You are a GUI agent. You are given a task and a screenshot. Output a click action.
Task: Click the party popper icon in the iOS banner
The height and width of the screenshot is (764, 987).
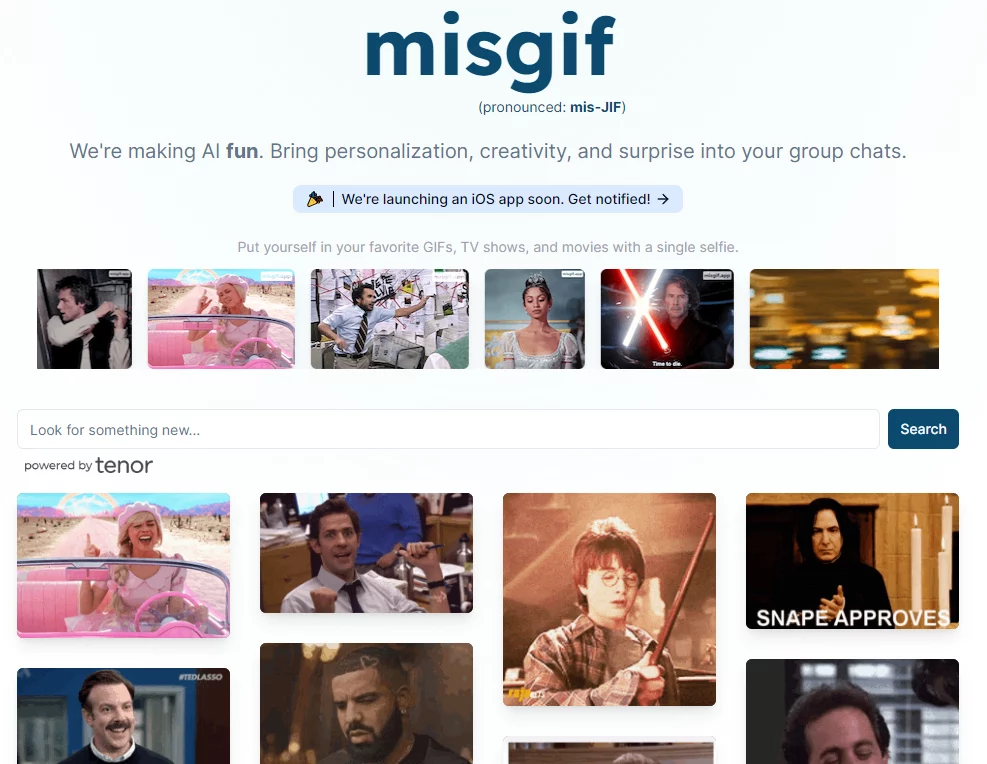click(x=315, y=199)
